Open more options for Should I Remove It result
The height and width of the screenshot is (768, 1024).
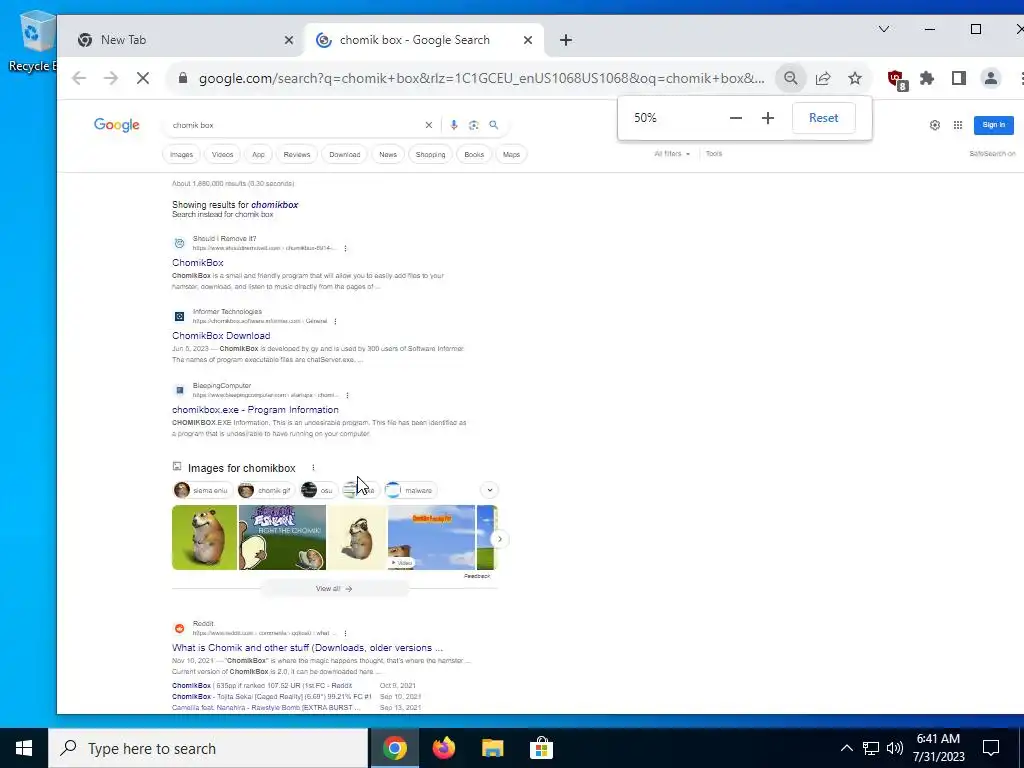coord(345,248)
